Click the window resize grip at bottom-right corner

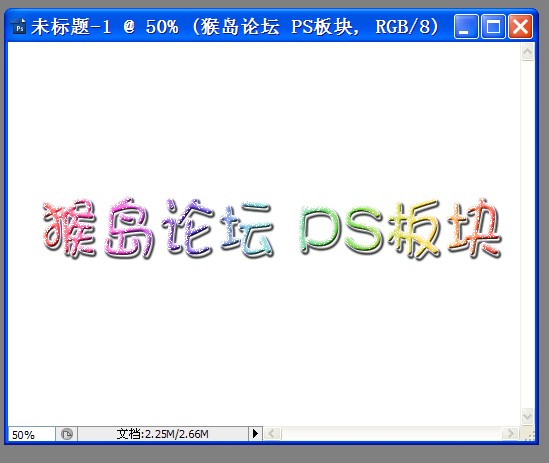(529, 435)
